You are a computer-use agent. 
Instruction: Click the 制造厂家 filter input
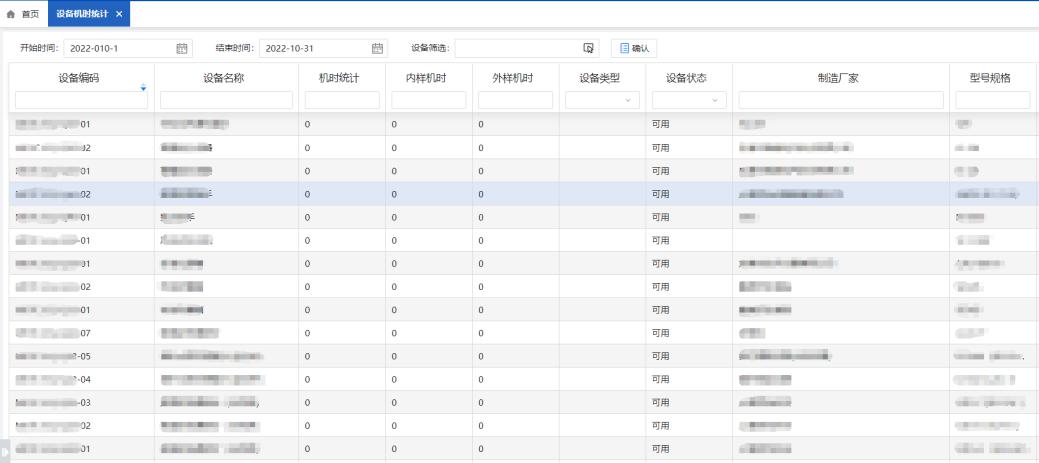840,100
